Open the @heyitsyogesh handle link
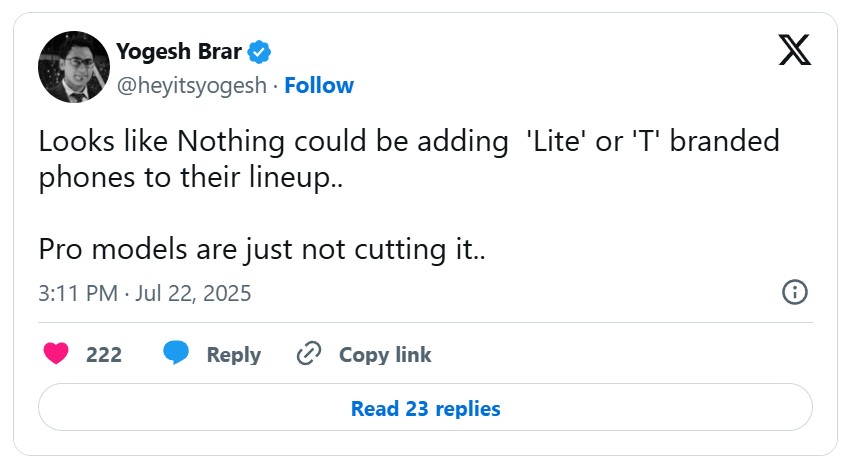Image resolution: width=846 pixels, height=462 pixels. coord(192,86)
